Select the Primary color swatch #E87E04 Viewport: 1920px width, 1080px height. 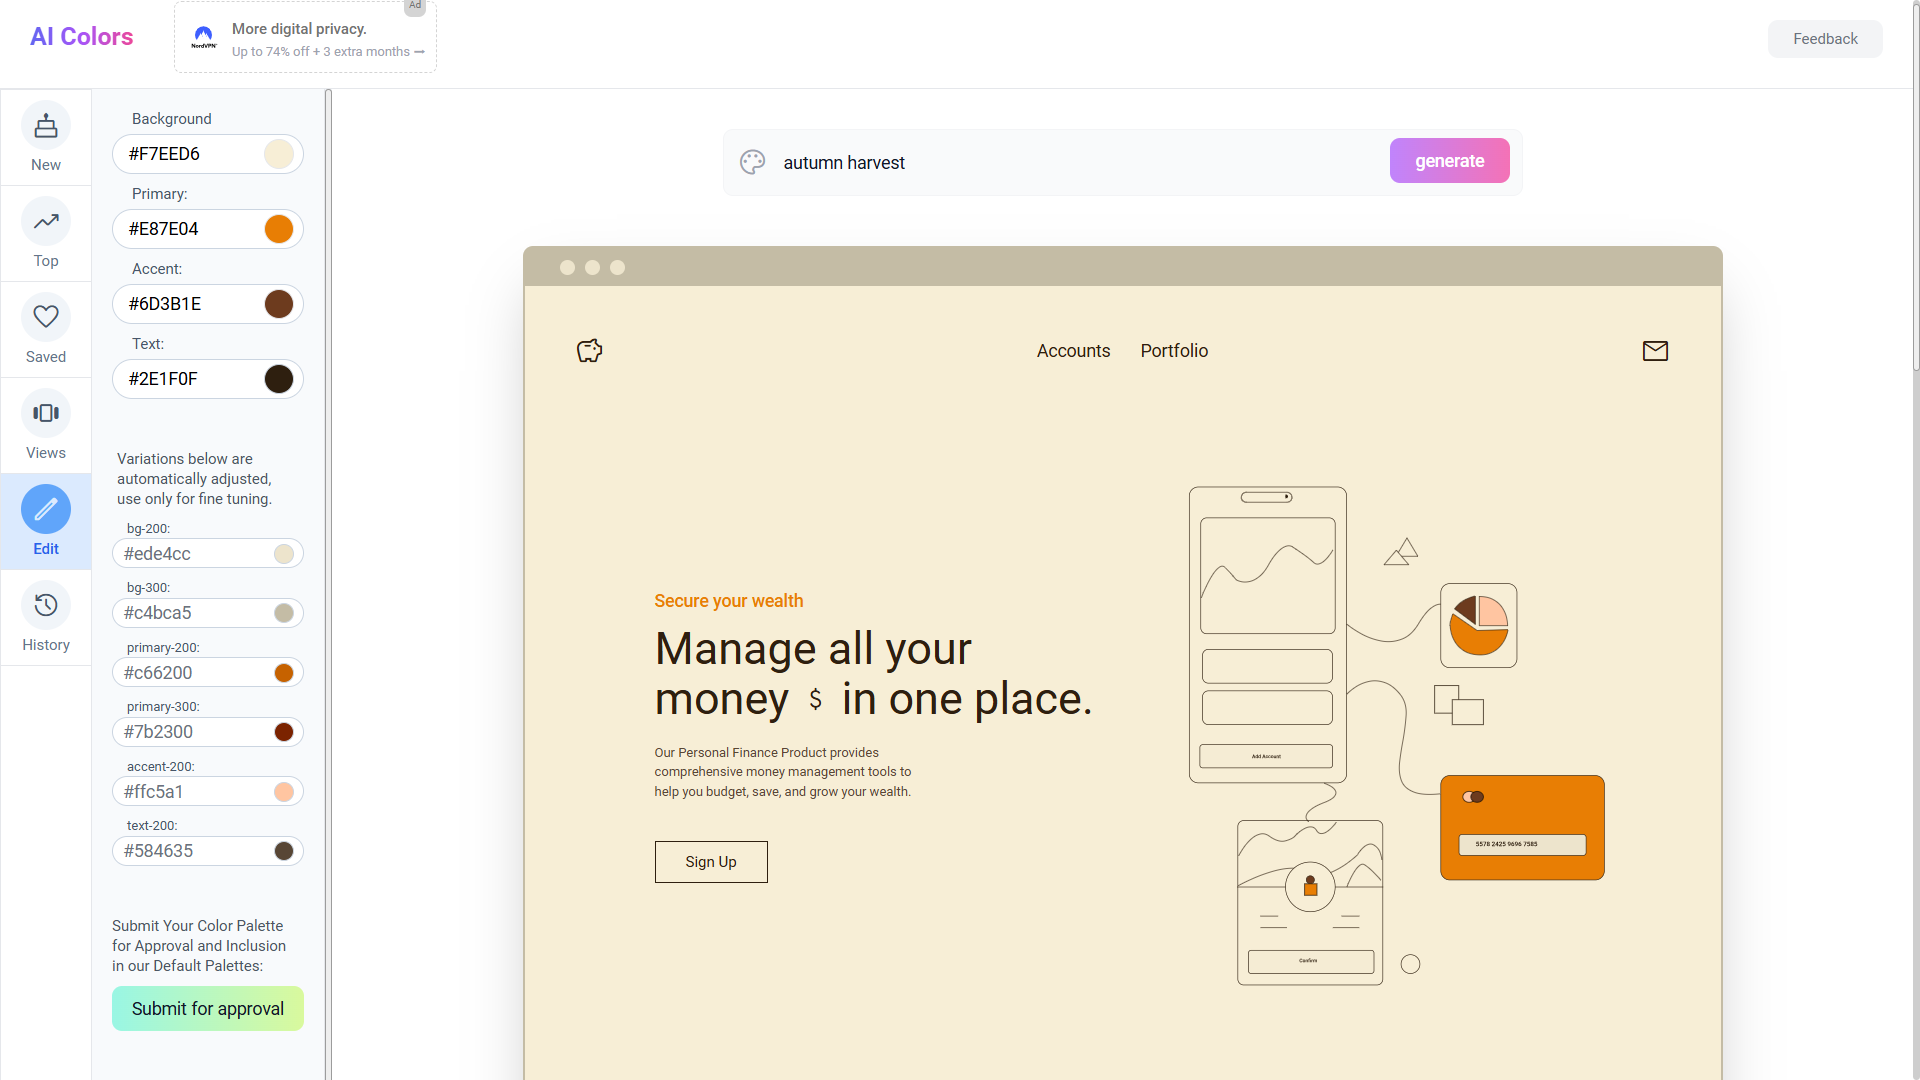pos(278,229)
